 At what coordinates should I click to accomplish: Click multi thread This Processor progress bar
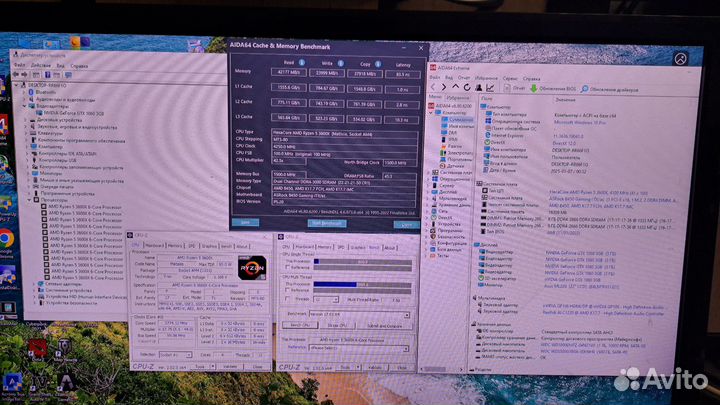(362, 285)
